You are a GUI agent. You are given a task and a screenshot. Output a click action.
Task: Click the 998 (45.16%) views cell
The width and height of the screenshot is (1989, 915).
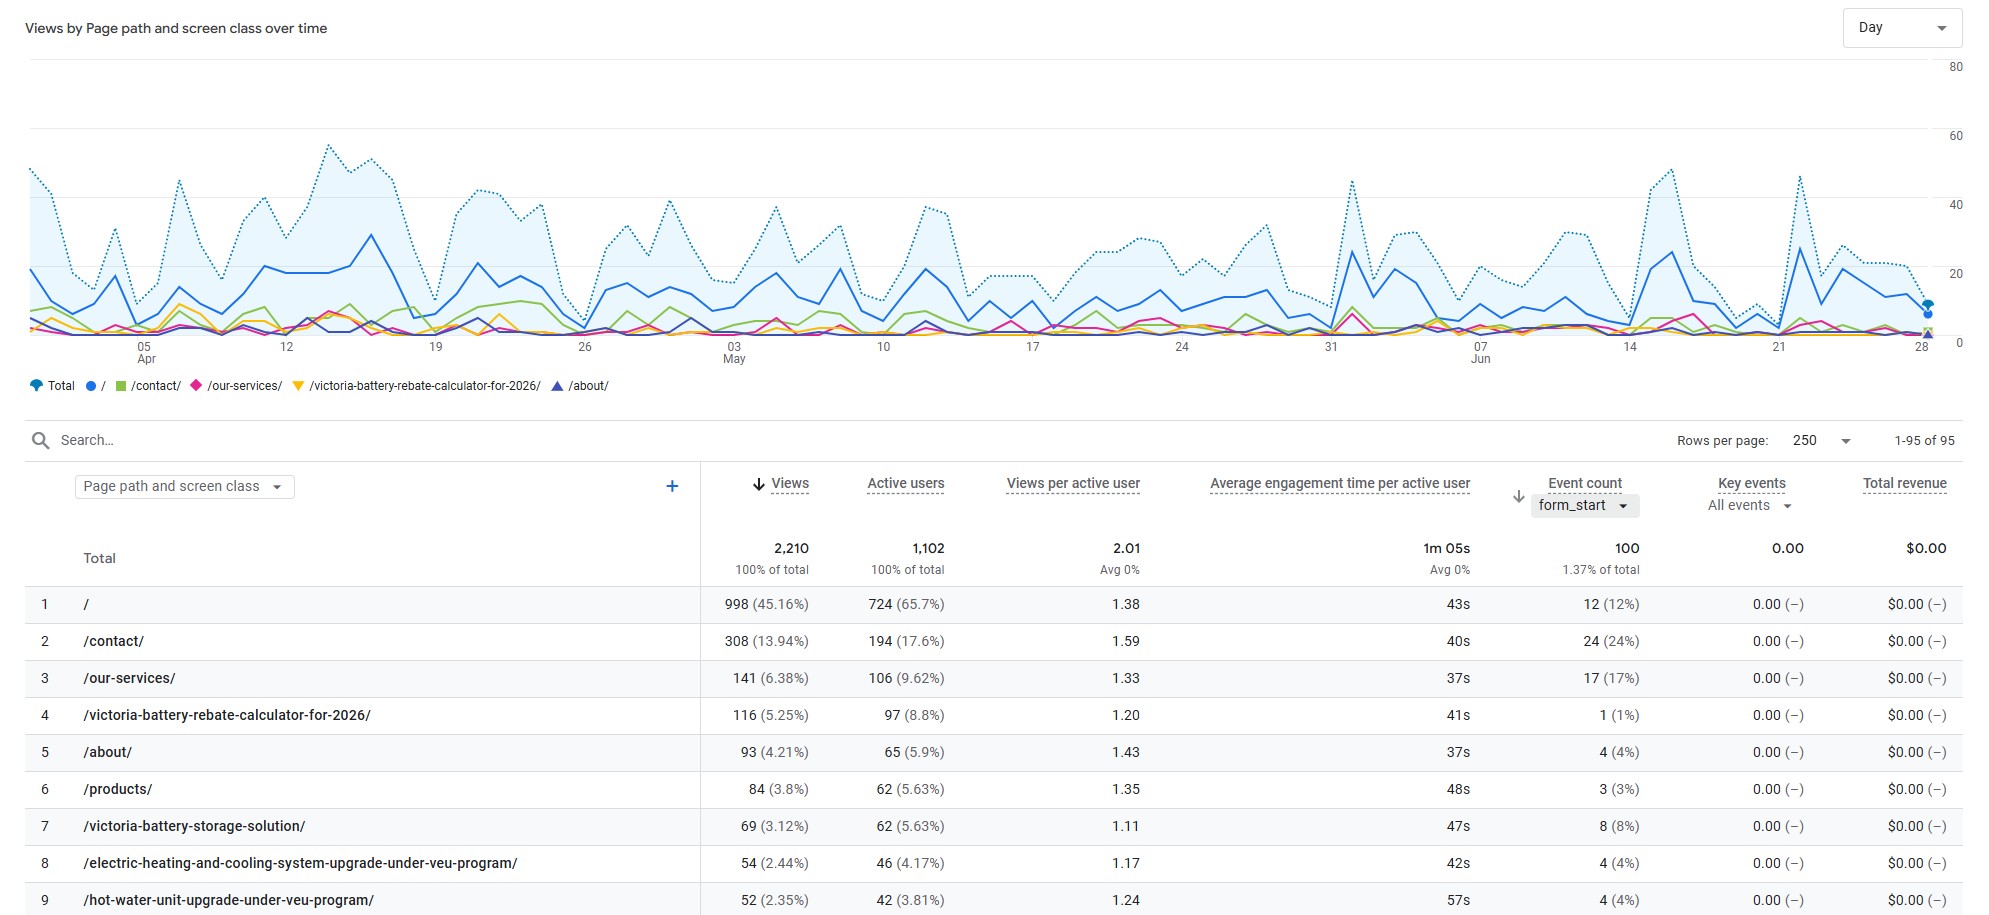coord(766,604)
